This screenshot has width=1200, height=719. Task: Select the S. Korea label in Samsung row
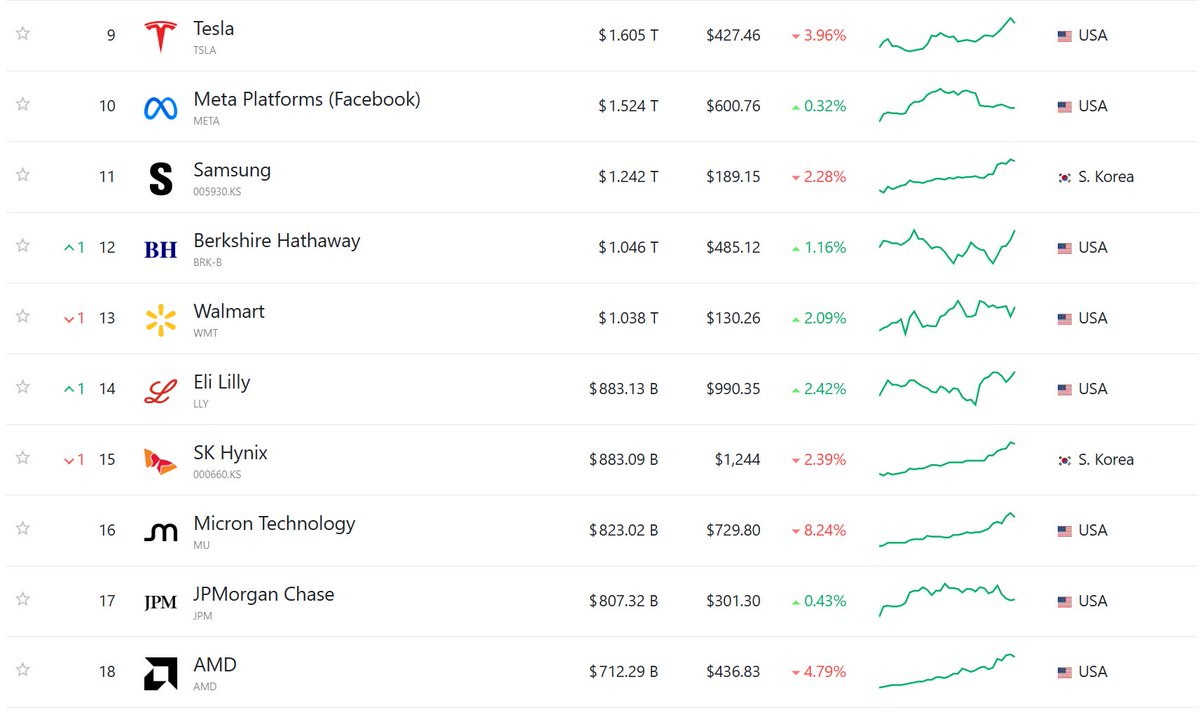click(x=1106, y=177)
